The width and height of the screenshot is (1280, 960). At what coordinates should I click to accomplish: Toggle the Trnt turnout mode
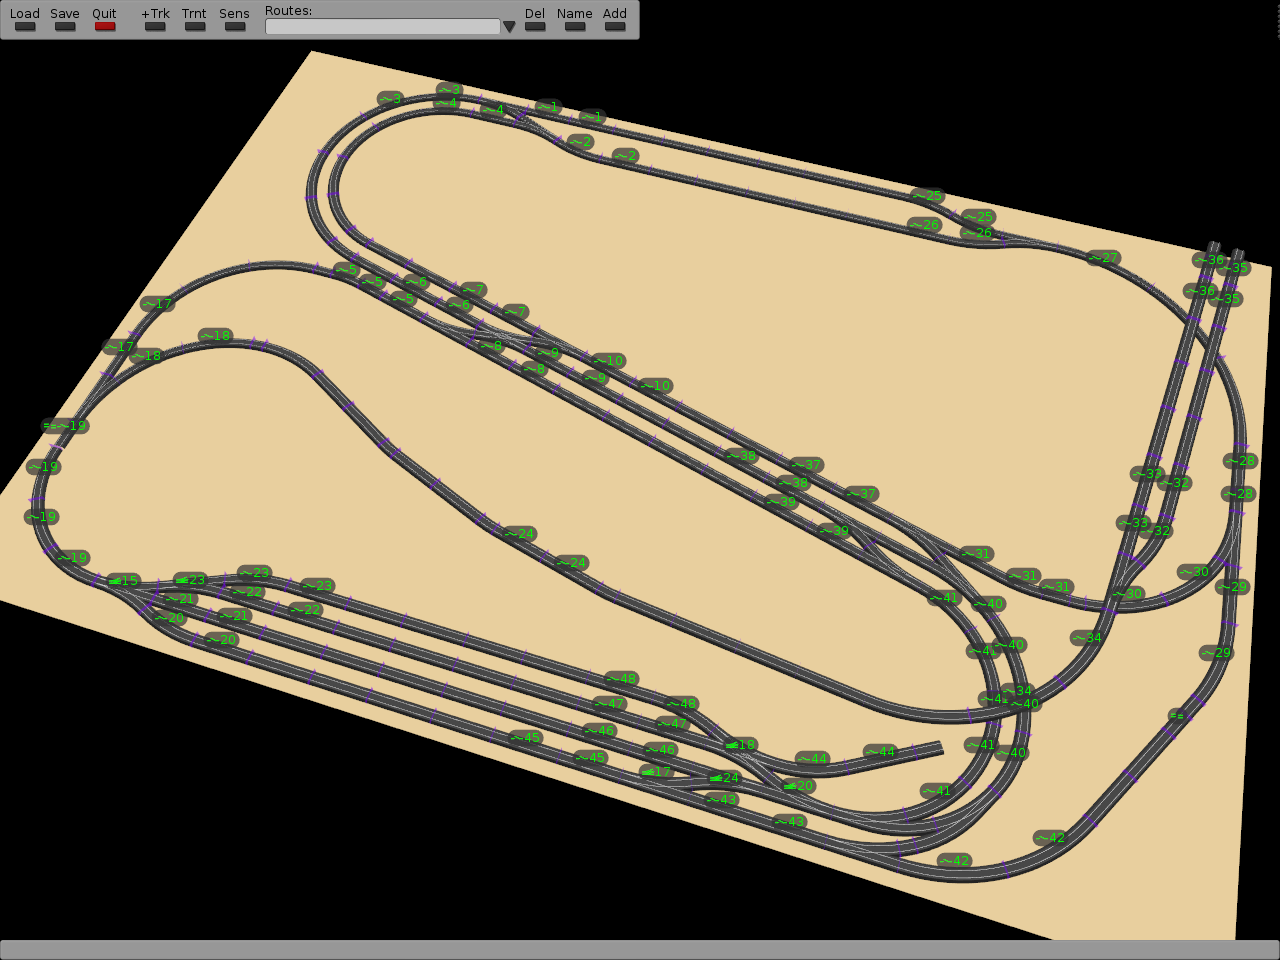coord(195,26)
